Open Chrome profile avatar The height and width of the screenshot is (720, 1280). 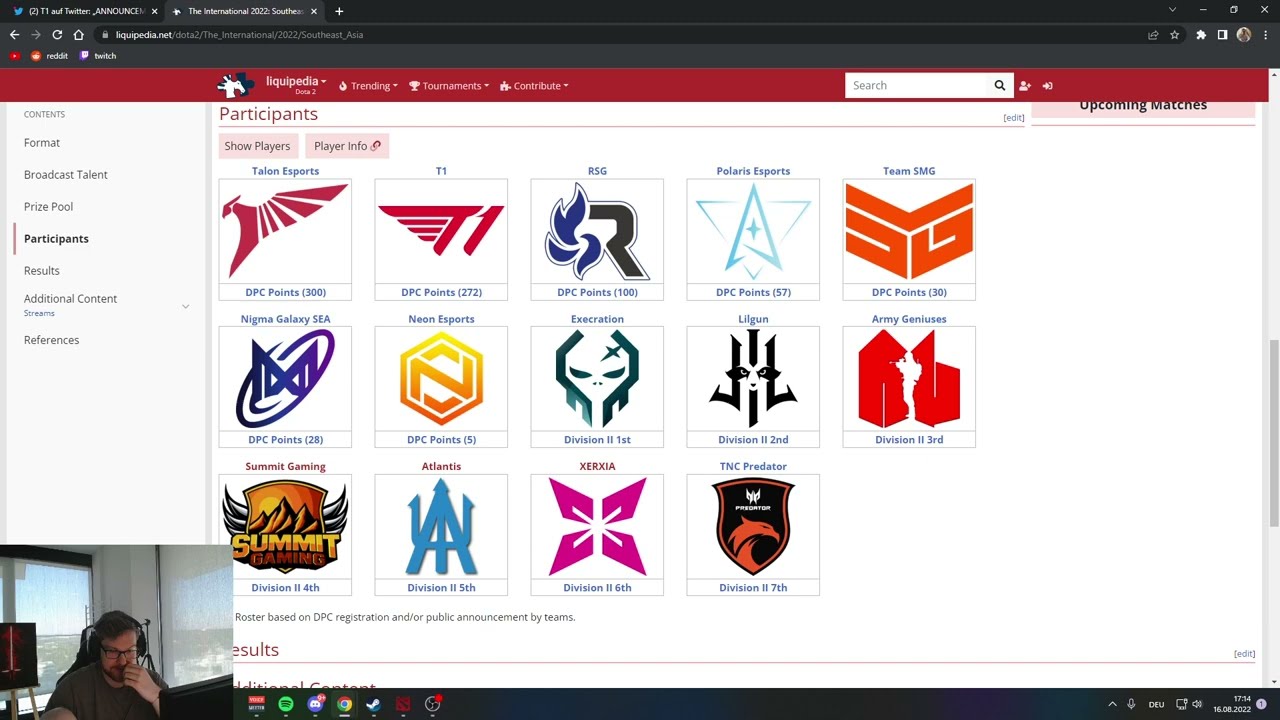point(1243,35)
